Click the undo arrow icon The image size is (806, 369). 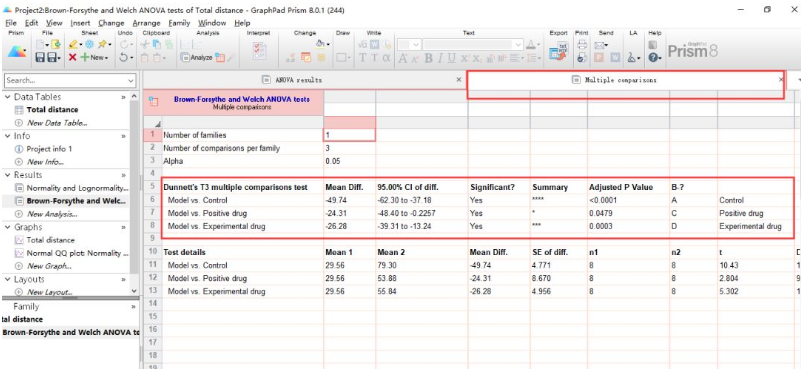(x=123, y=58)
